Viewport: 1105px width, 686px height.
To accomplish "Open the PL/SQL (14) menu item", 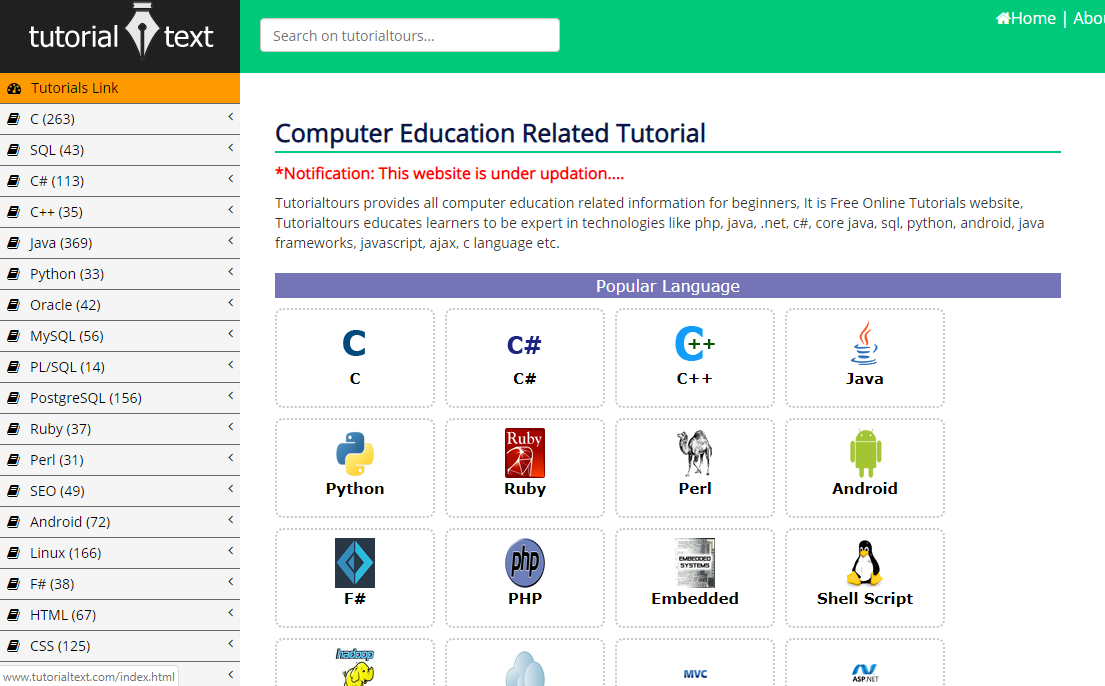I will pos(120,367).
